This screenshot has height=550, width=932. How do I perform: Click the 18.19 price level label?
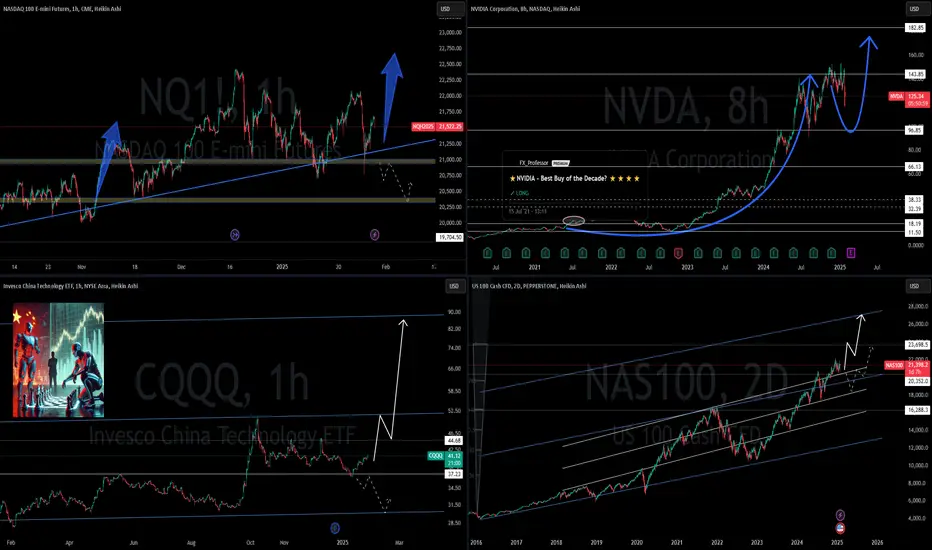tap(914, 224)
